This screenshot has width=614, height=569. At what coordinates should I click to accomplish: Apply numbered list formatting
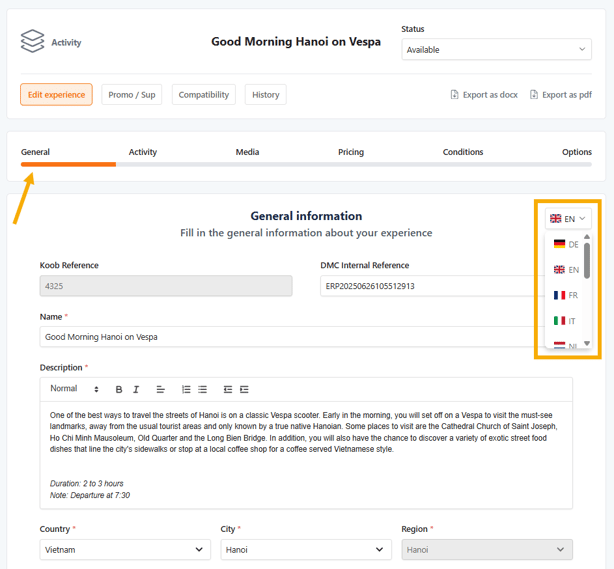[x=186, y=389]
